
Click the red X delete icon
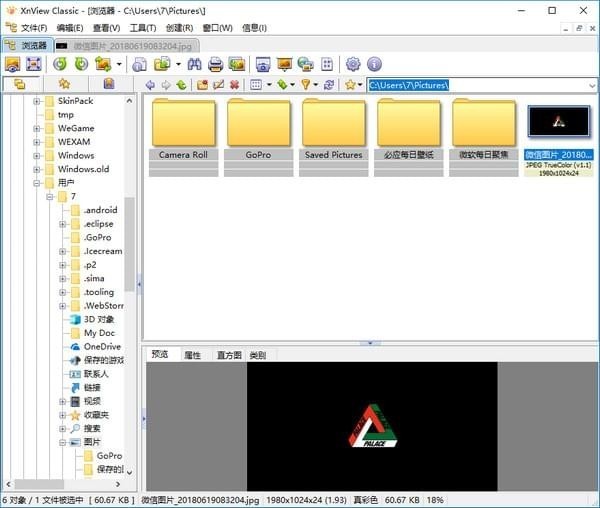click(x=234, y=85)
